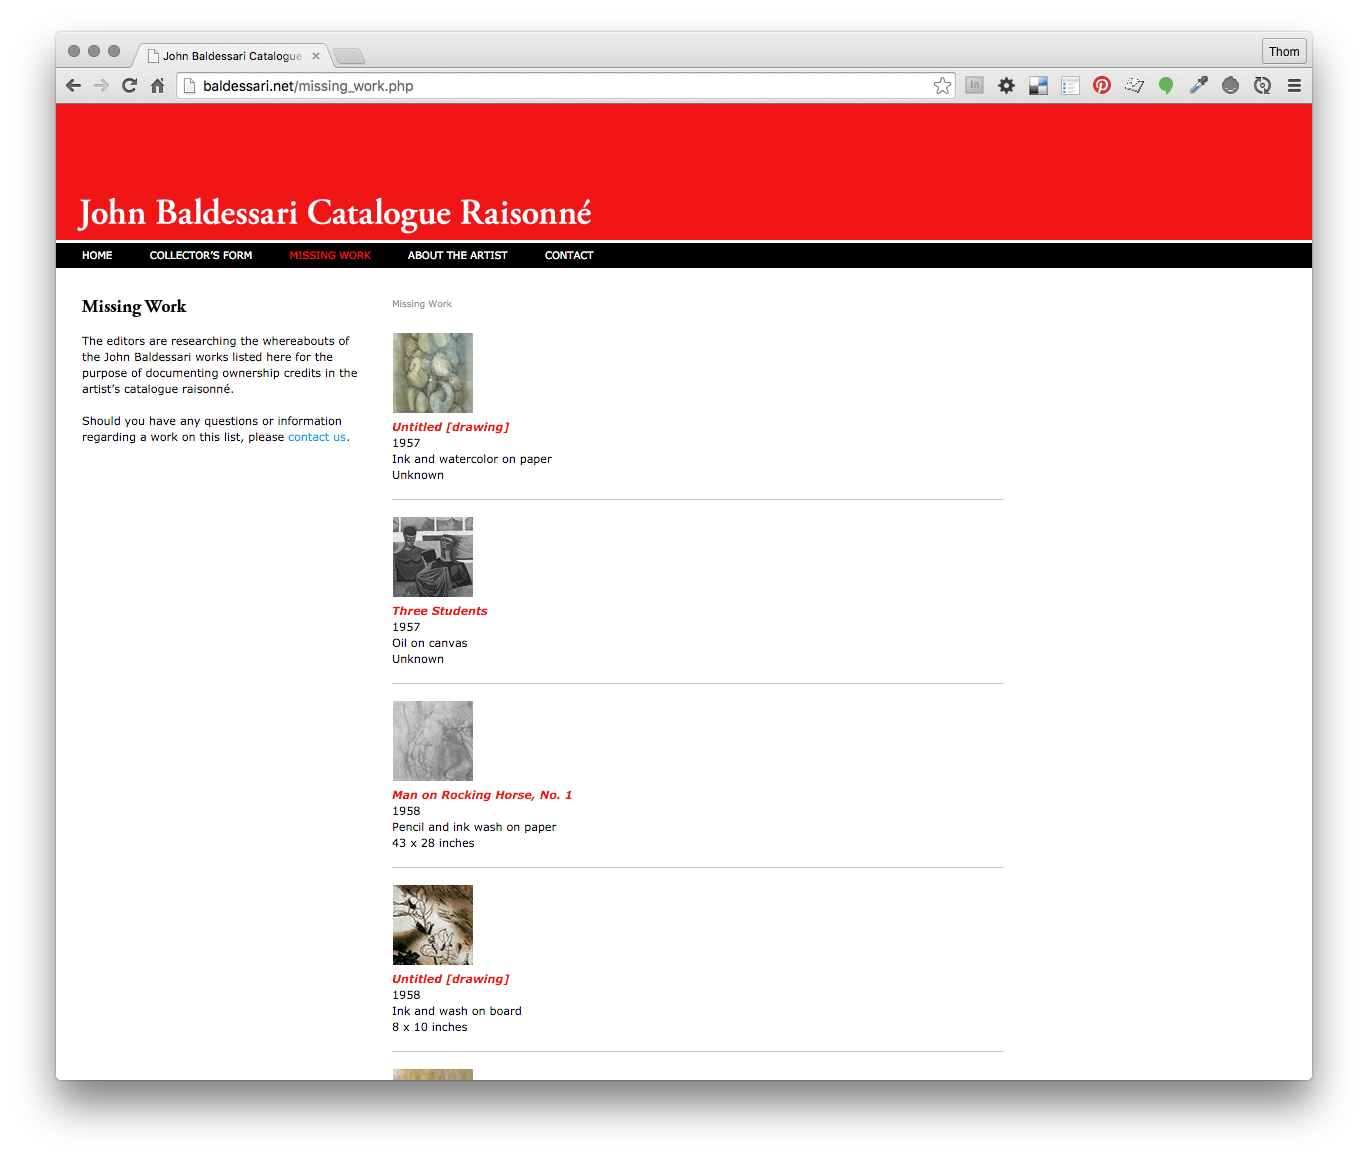The width and height of the screenshot is (1368, 1160).
Task: Open the Three Students title link
Action: (x=440, y=611)
